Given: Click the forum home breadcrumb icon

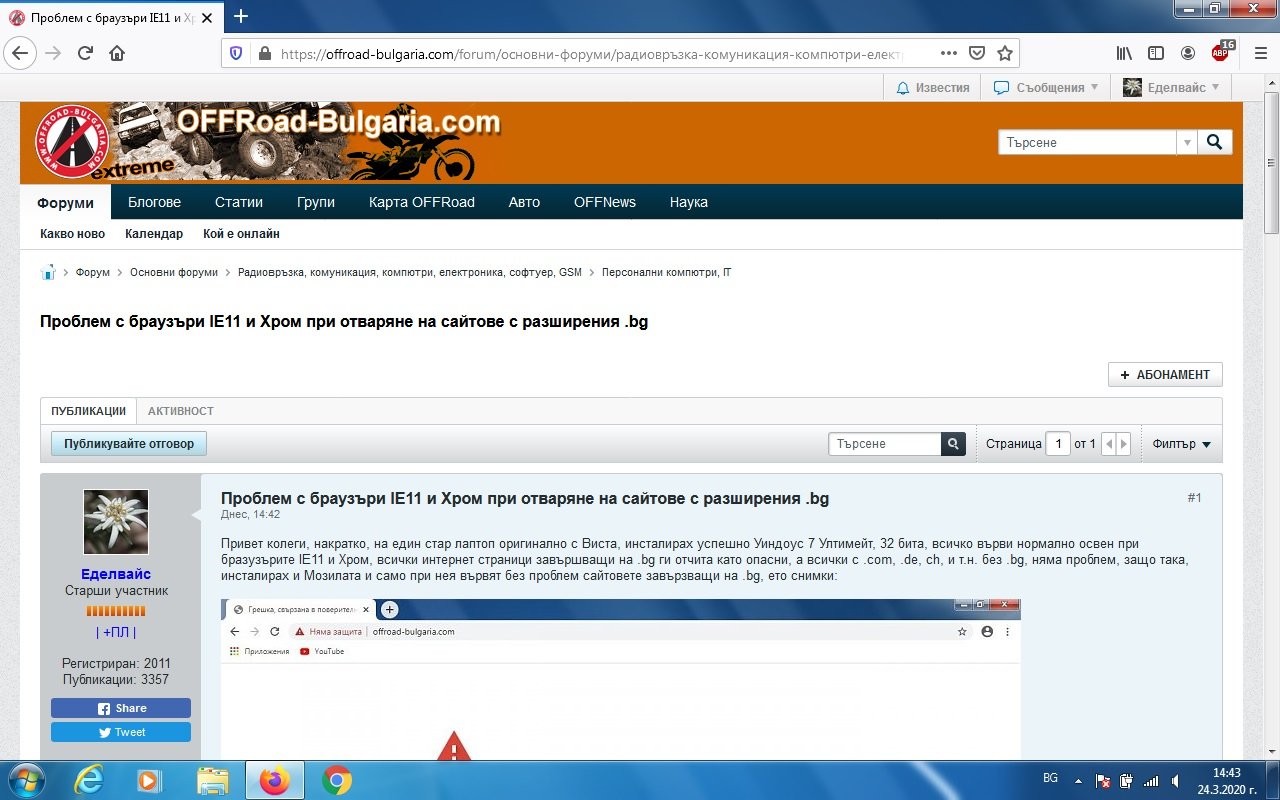Looking at the screenshot, I should point(48,272).
